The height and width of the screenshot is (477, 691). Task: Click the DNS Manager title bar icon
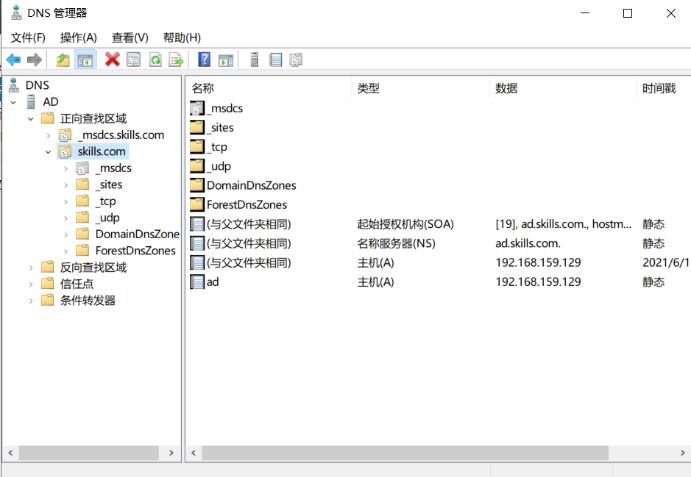pyautogui.click(x=16, y=13)
